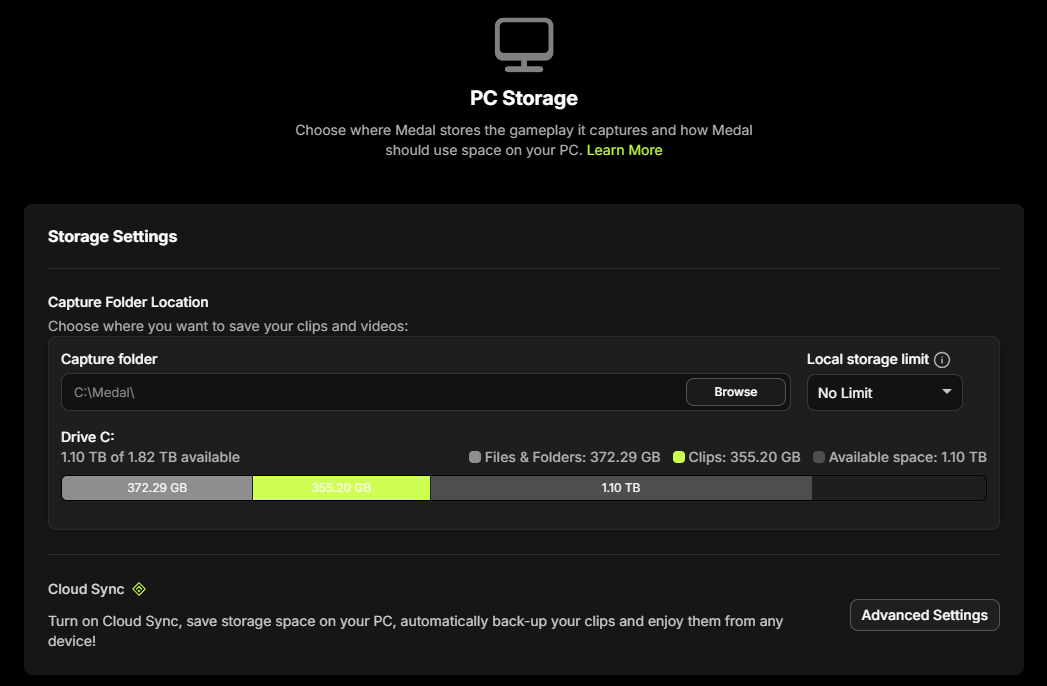Click the 1.10 TB available space segment
The width and height of the screenshot is (1047, 686).
(x=621, y=488)
